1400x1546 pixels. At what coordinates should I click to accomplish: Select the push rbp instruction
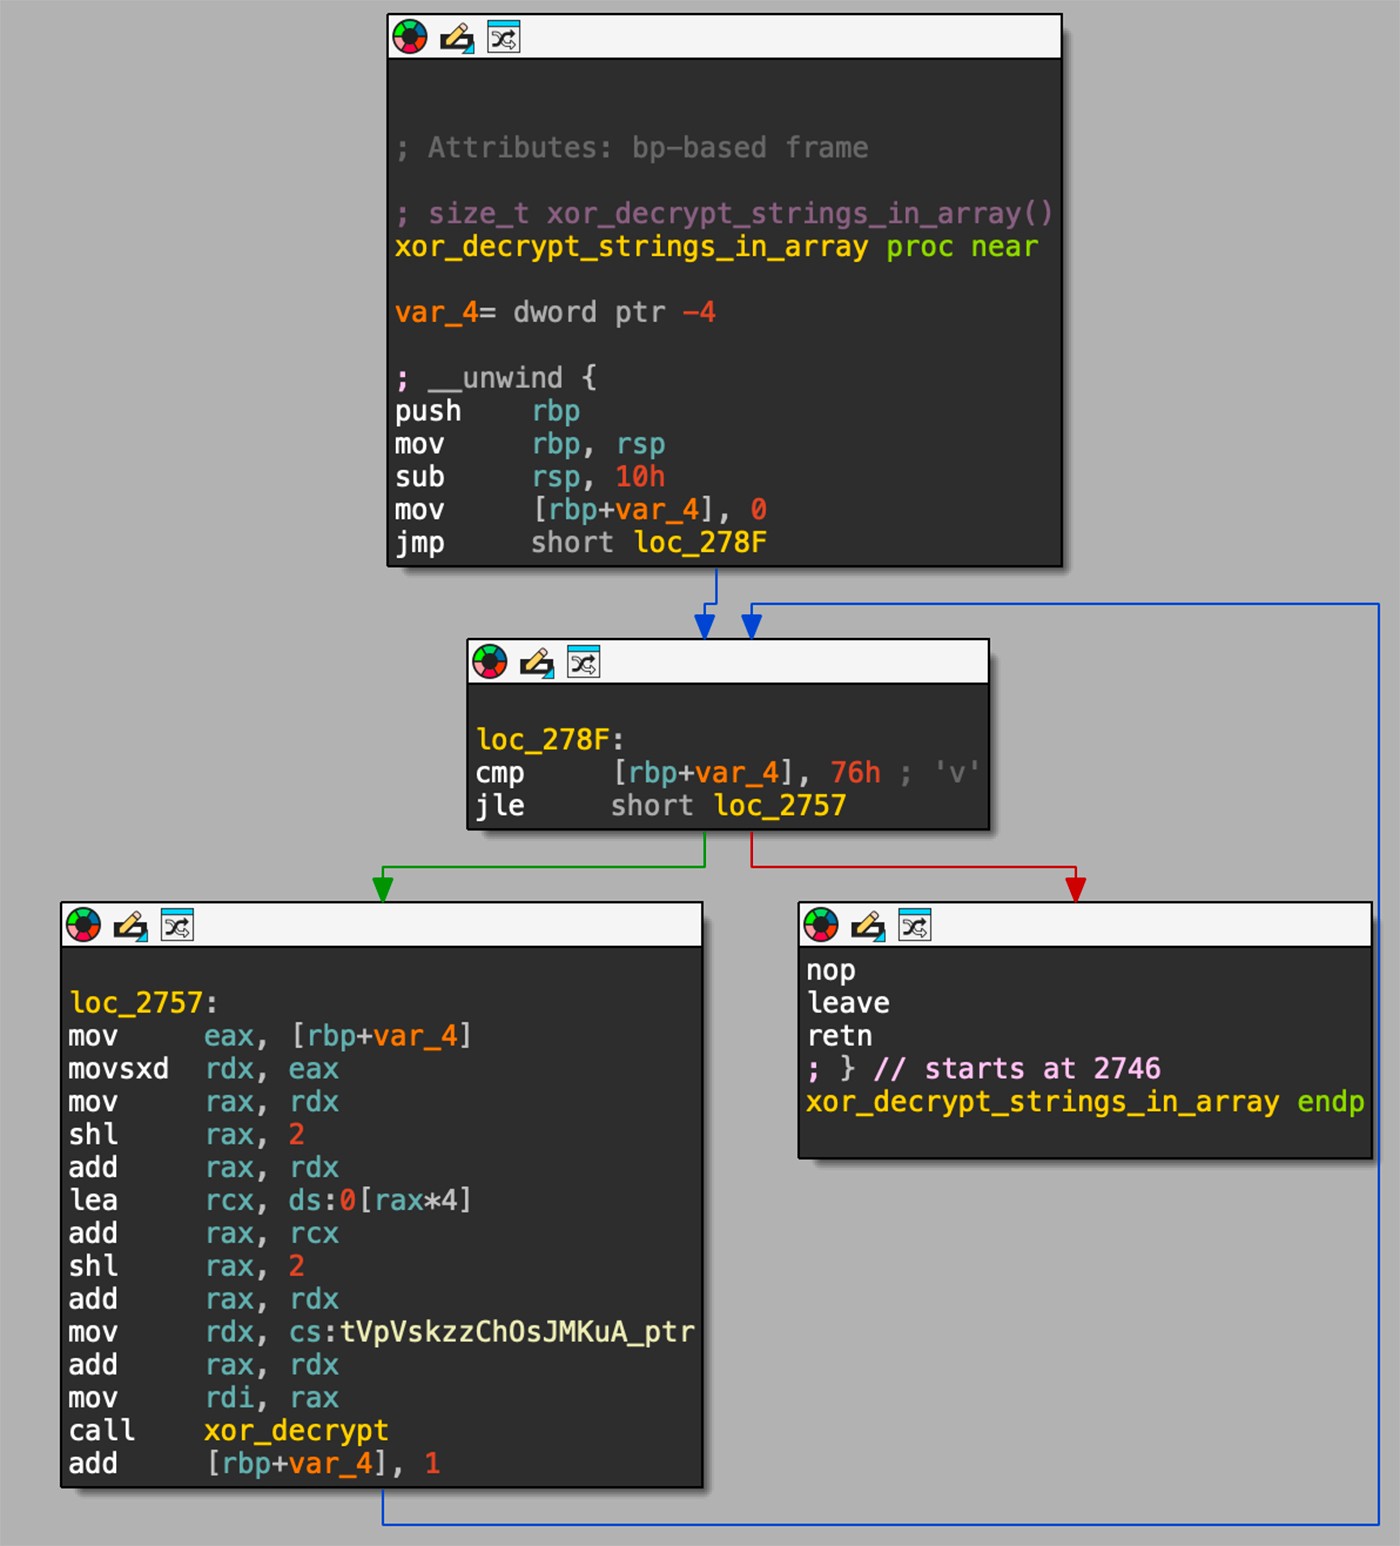click(487, 411)
